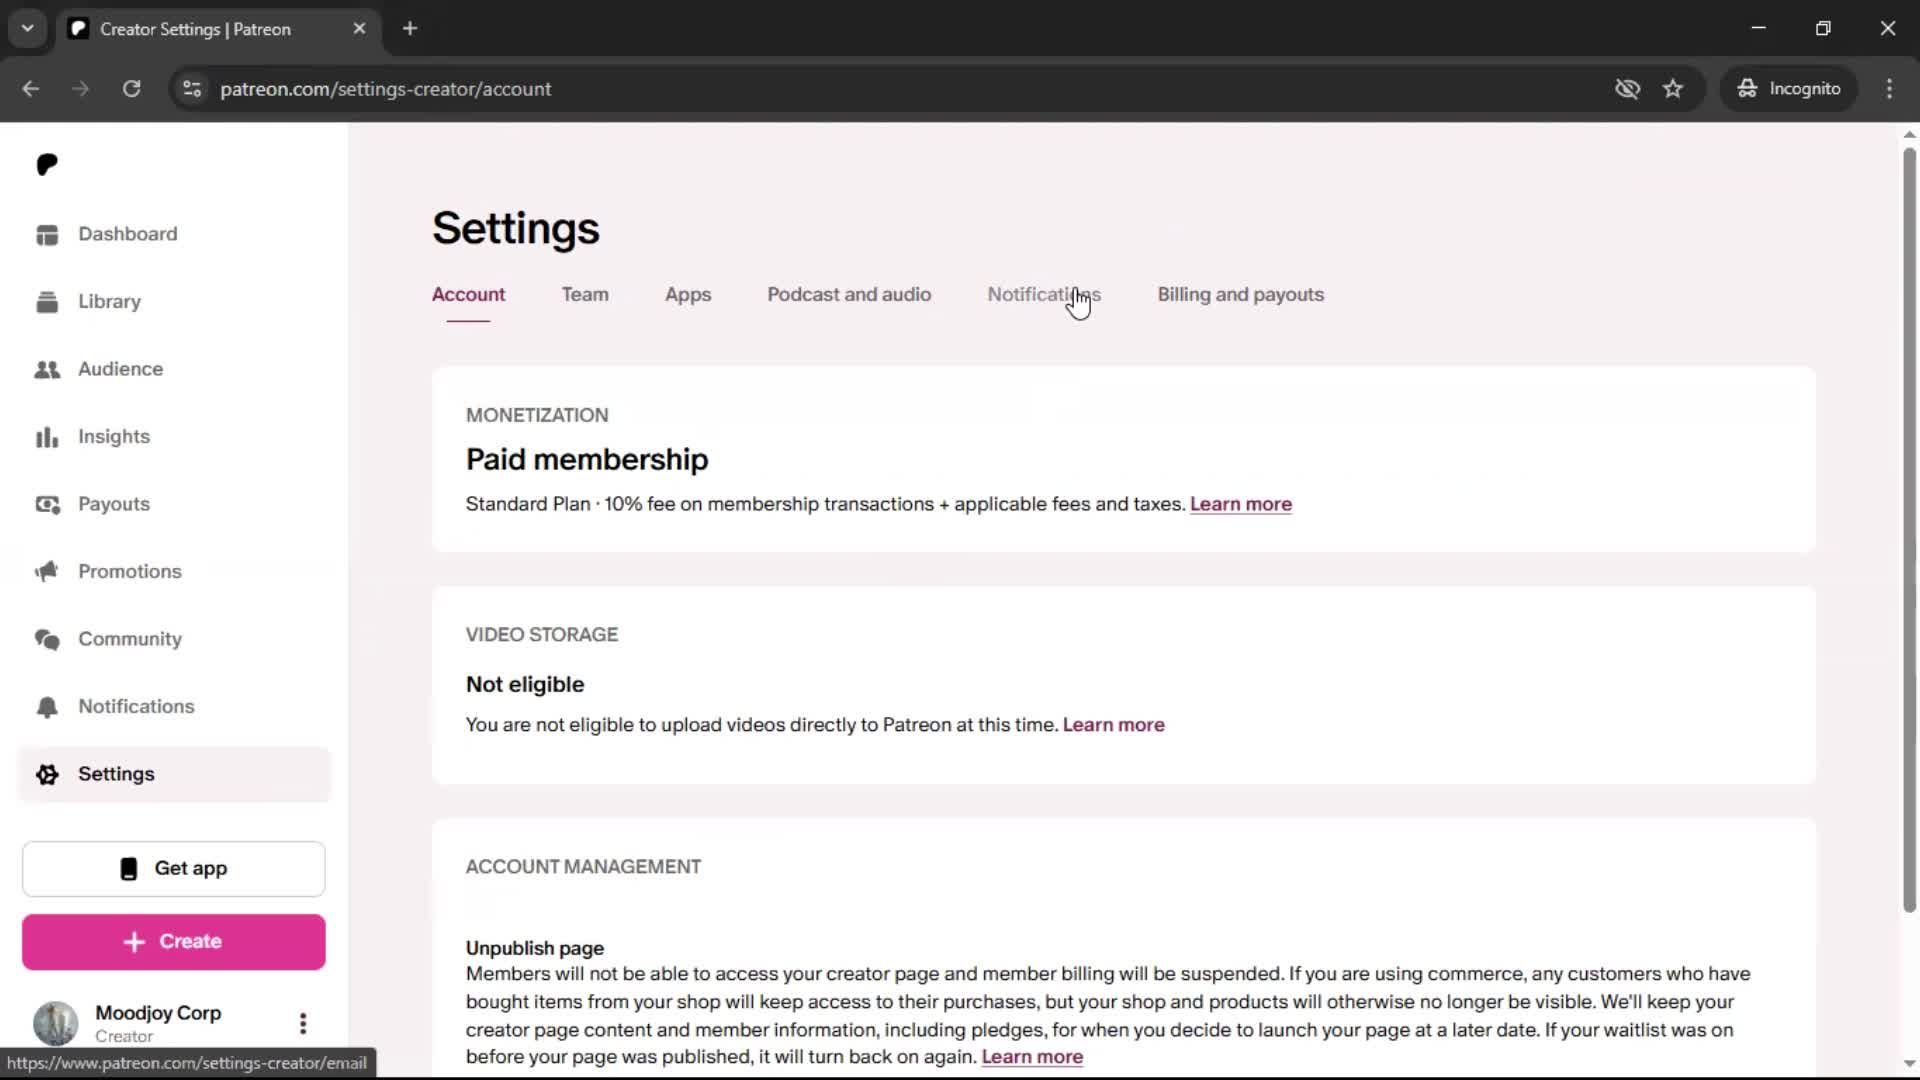
Task: Open Learn more link under Video storage
Action: coord(1113,725)
